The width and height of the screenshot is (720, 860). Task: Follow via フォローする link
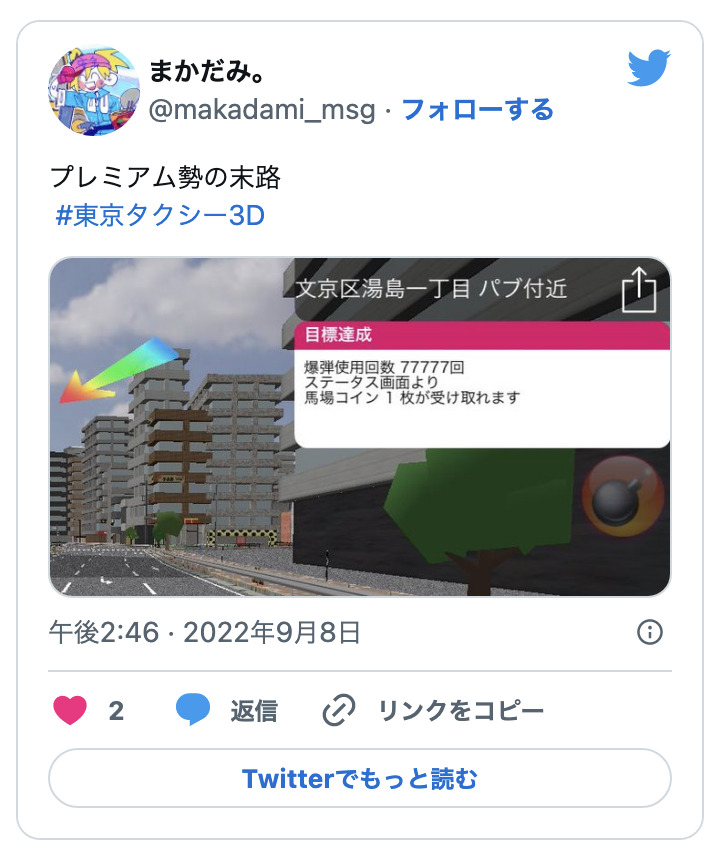[478, 109]
